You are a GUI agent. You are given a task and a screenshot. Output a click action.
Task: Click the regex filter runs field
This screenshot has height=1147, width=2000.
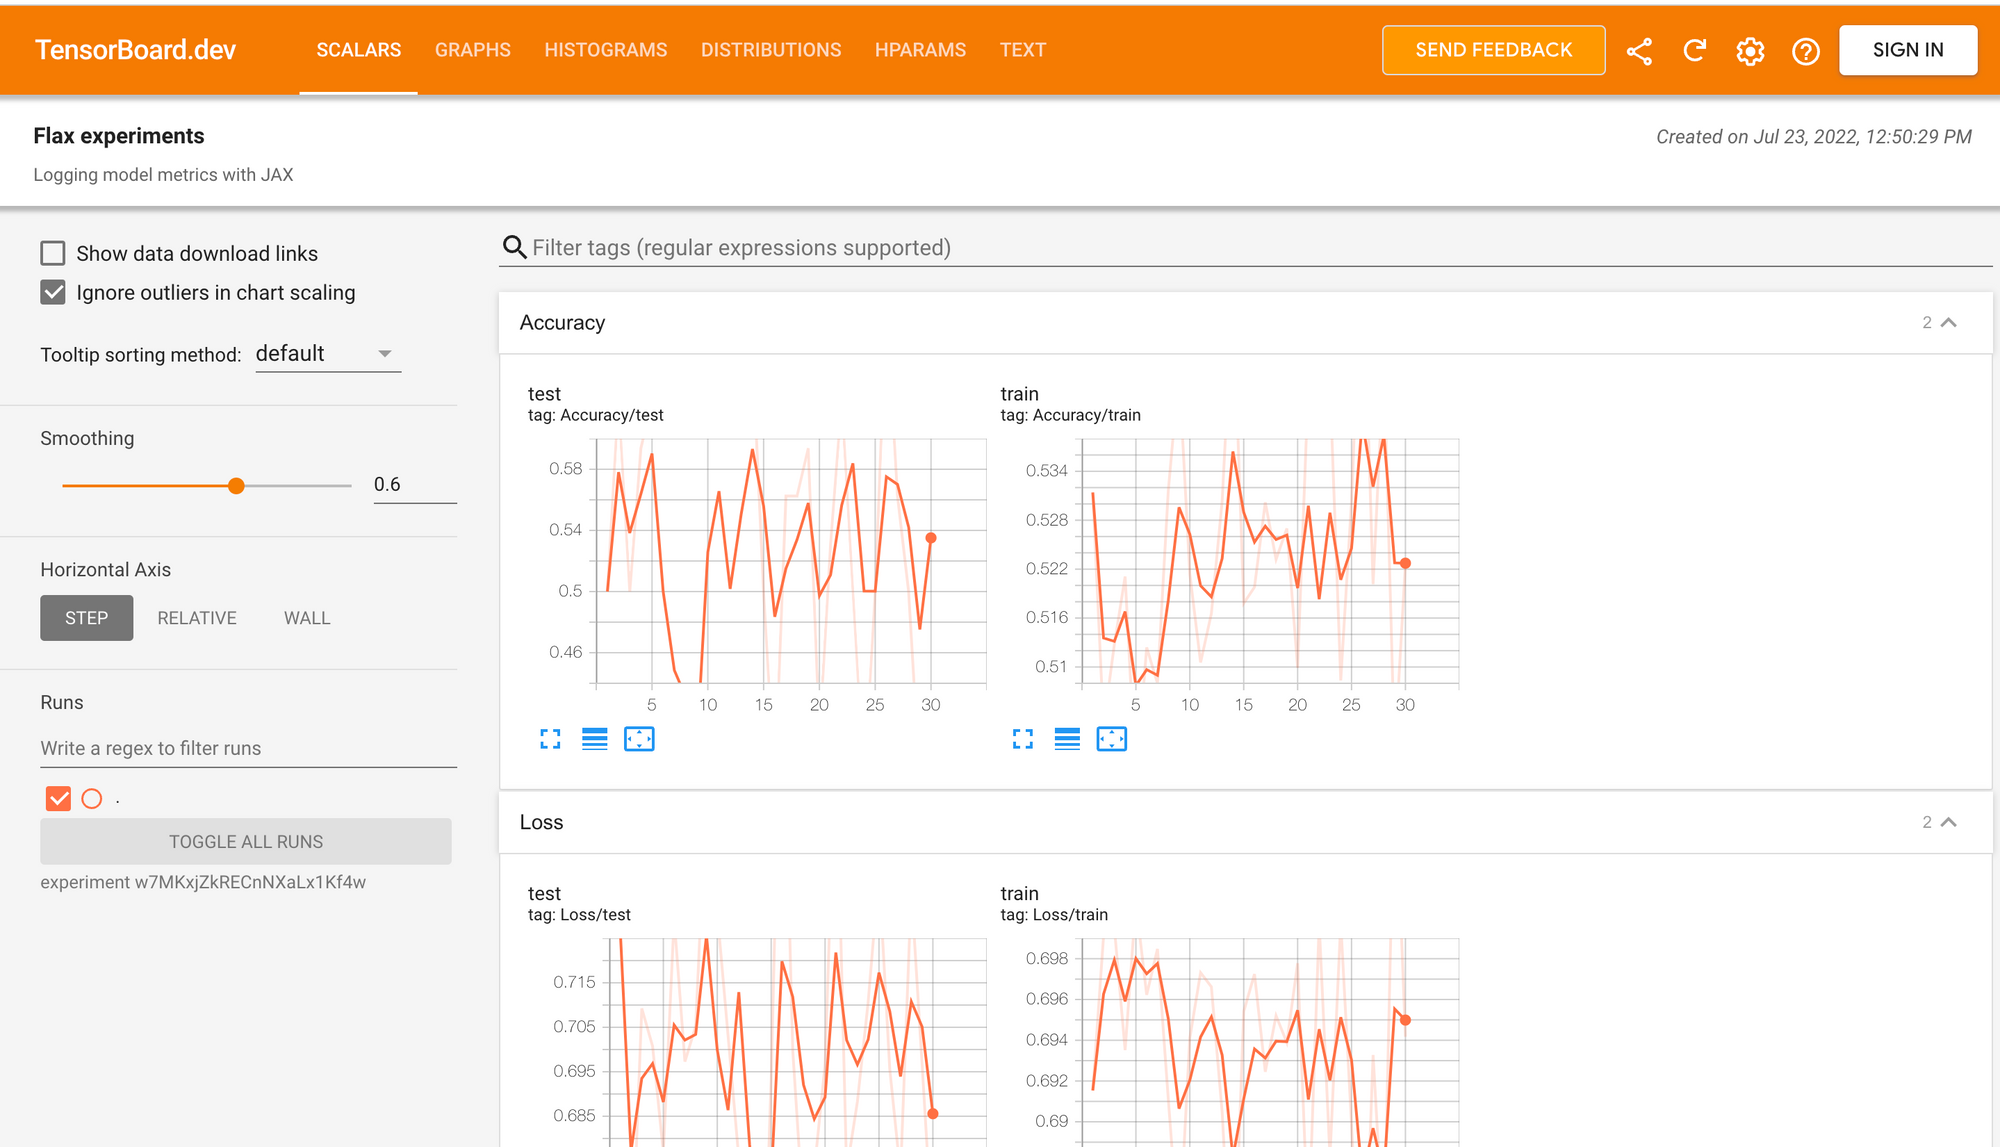click(248, 748)
